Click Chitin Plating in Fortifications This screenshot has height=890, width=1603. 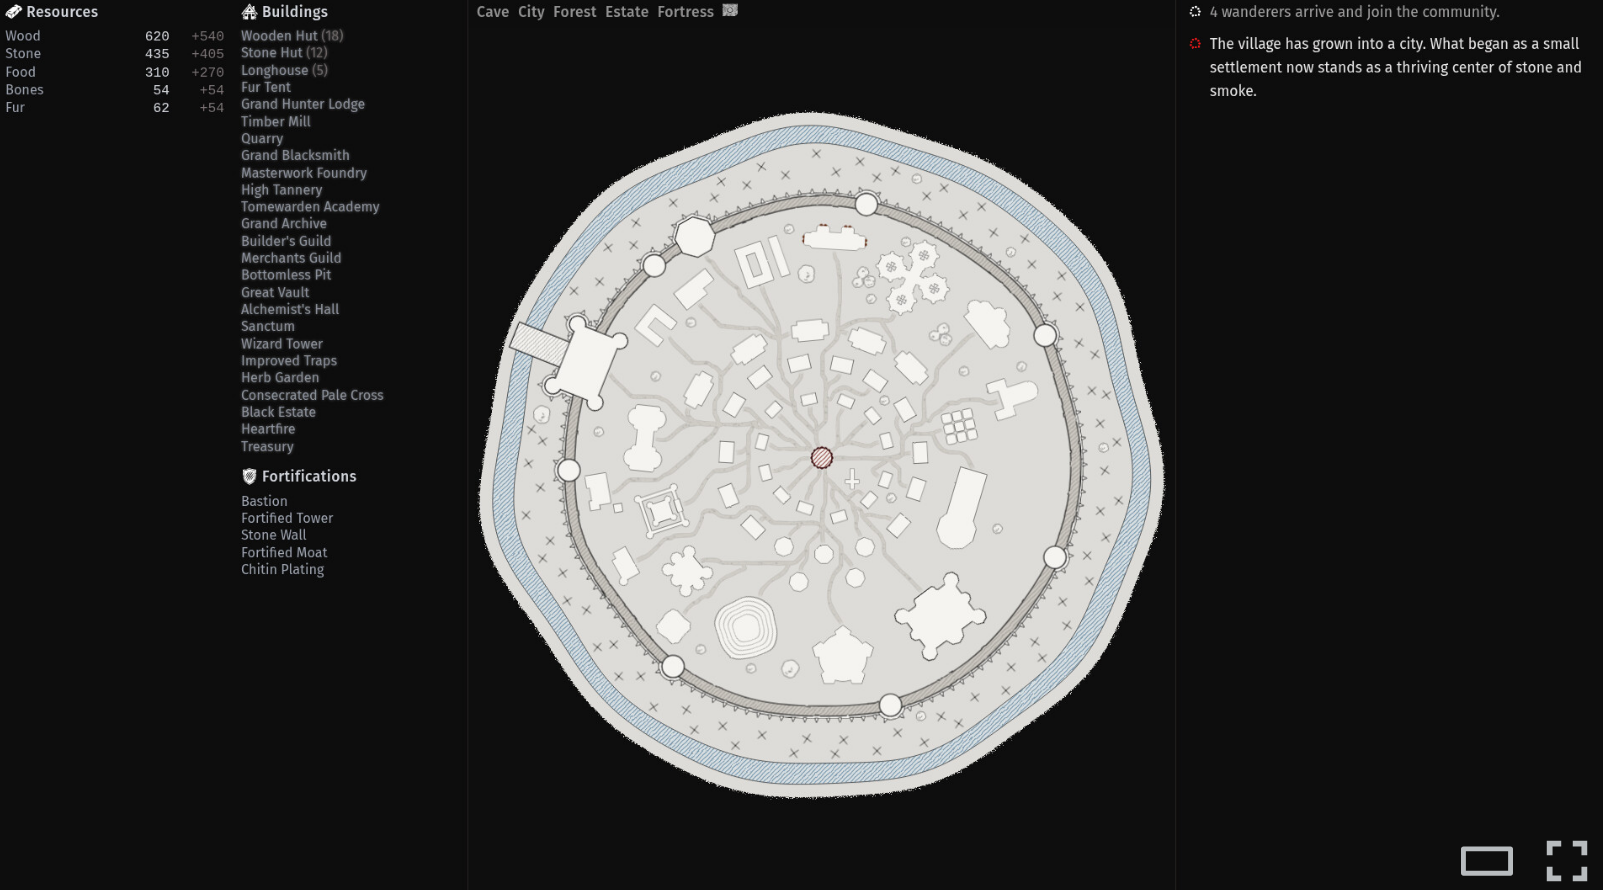point(282,569)
